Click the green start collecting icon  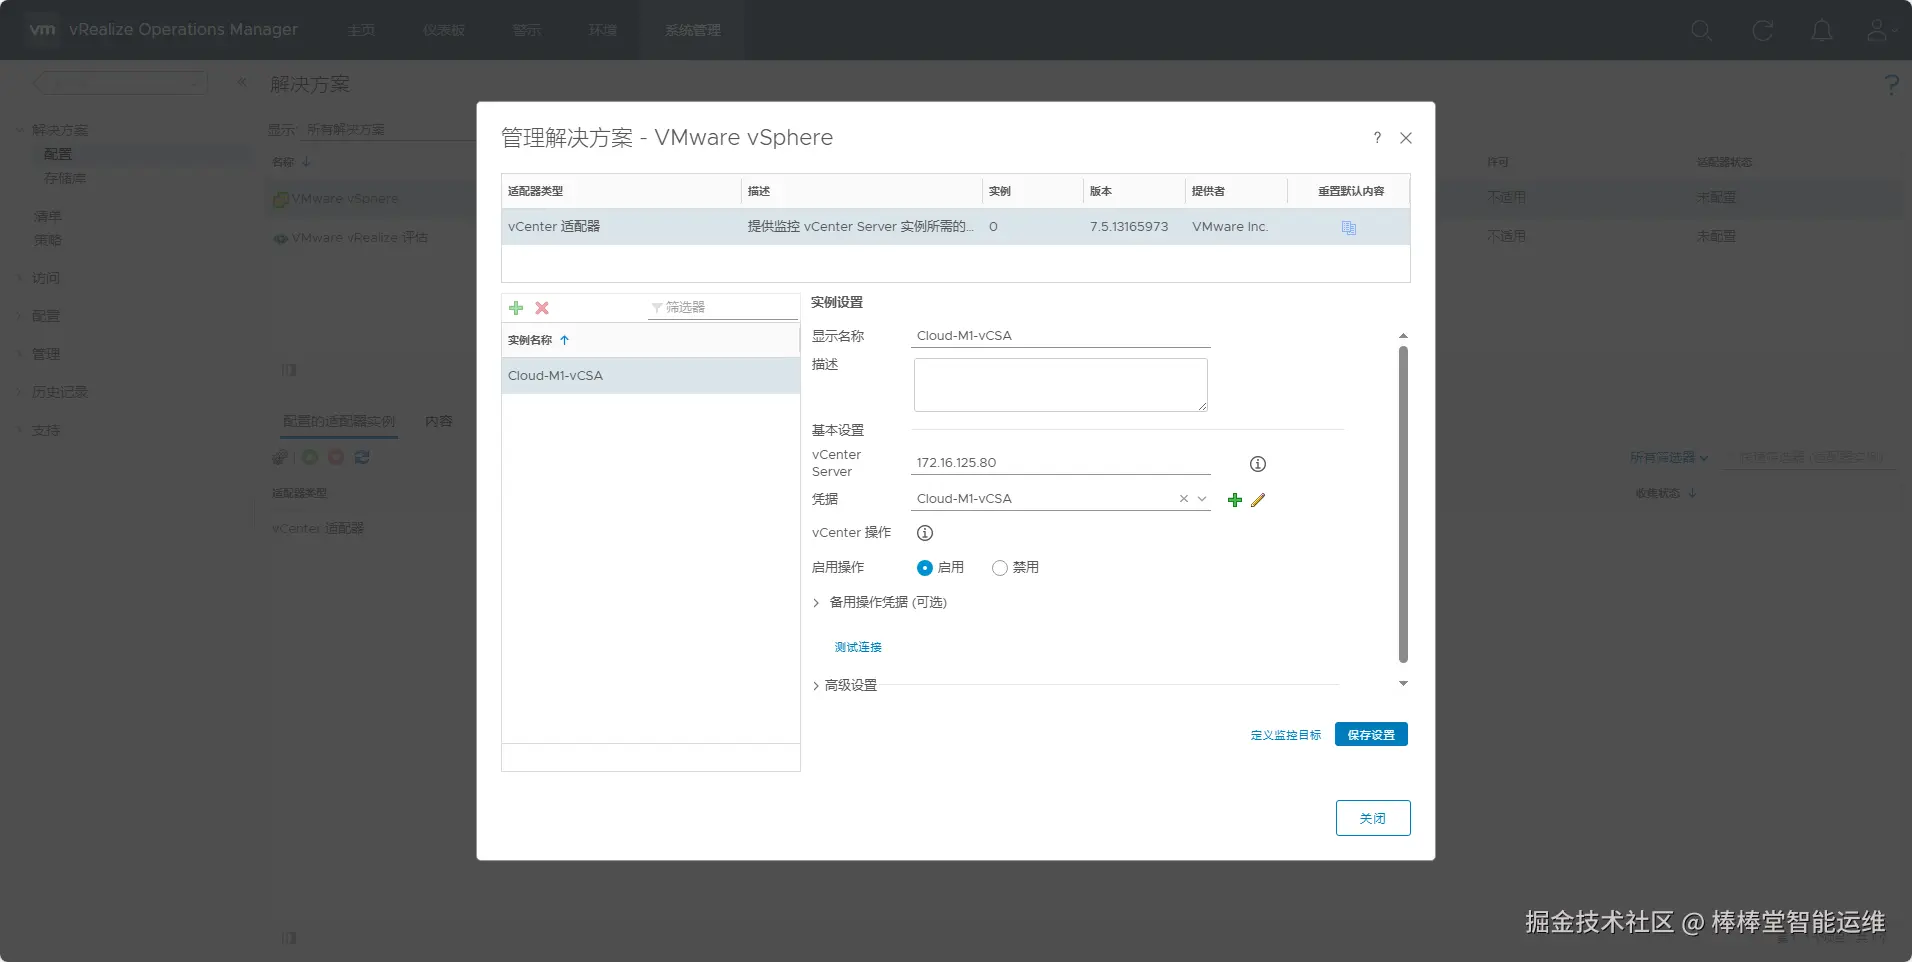(x=310, y=457)
